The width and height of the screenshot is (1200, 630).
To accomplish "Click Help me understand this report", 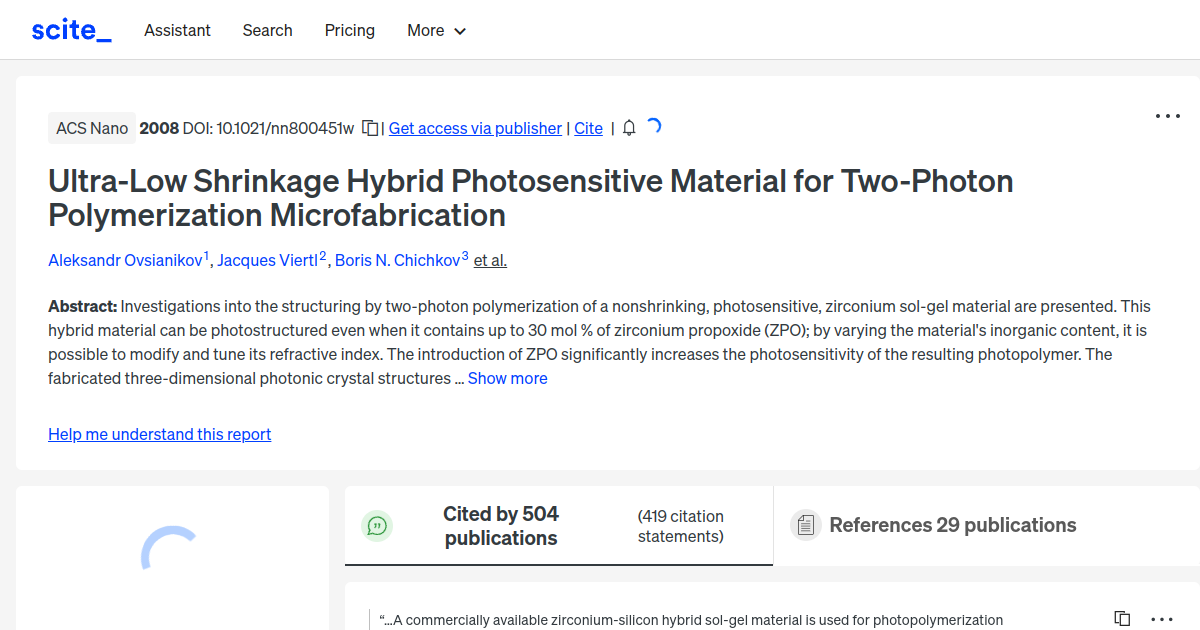I will point(159,434).
